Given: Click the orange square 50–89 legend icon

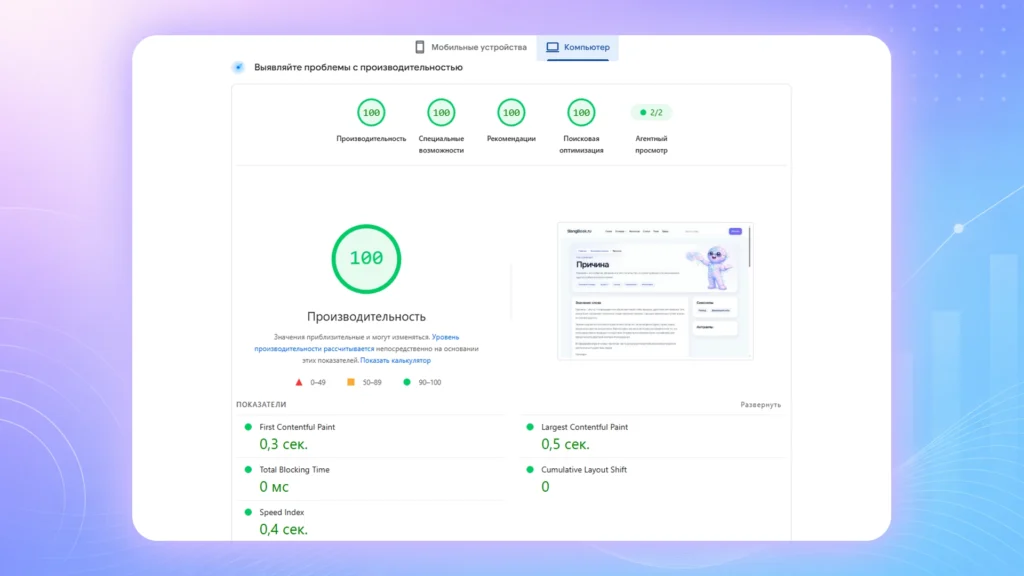Looking at the screenshot, I should 351,382.
